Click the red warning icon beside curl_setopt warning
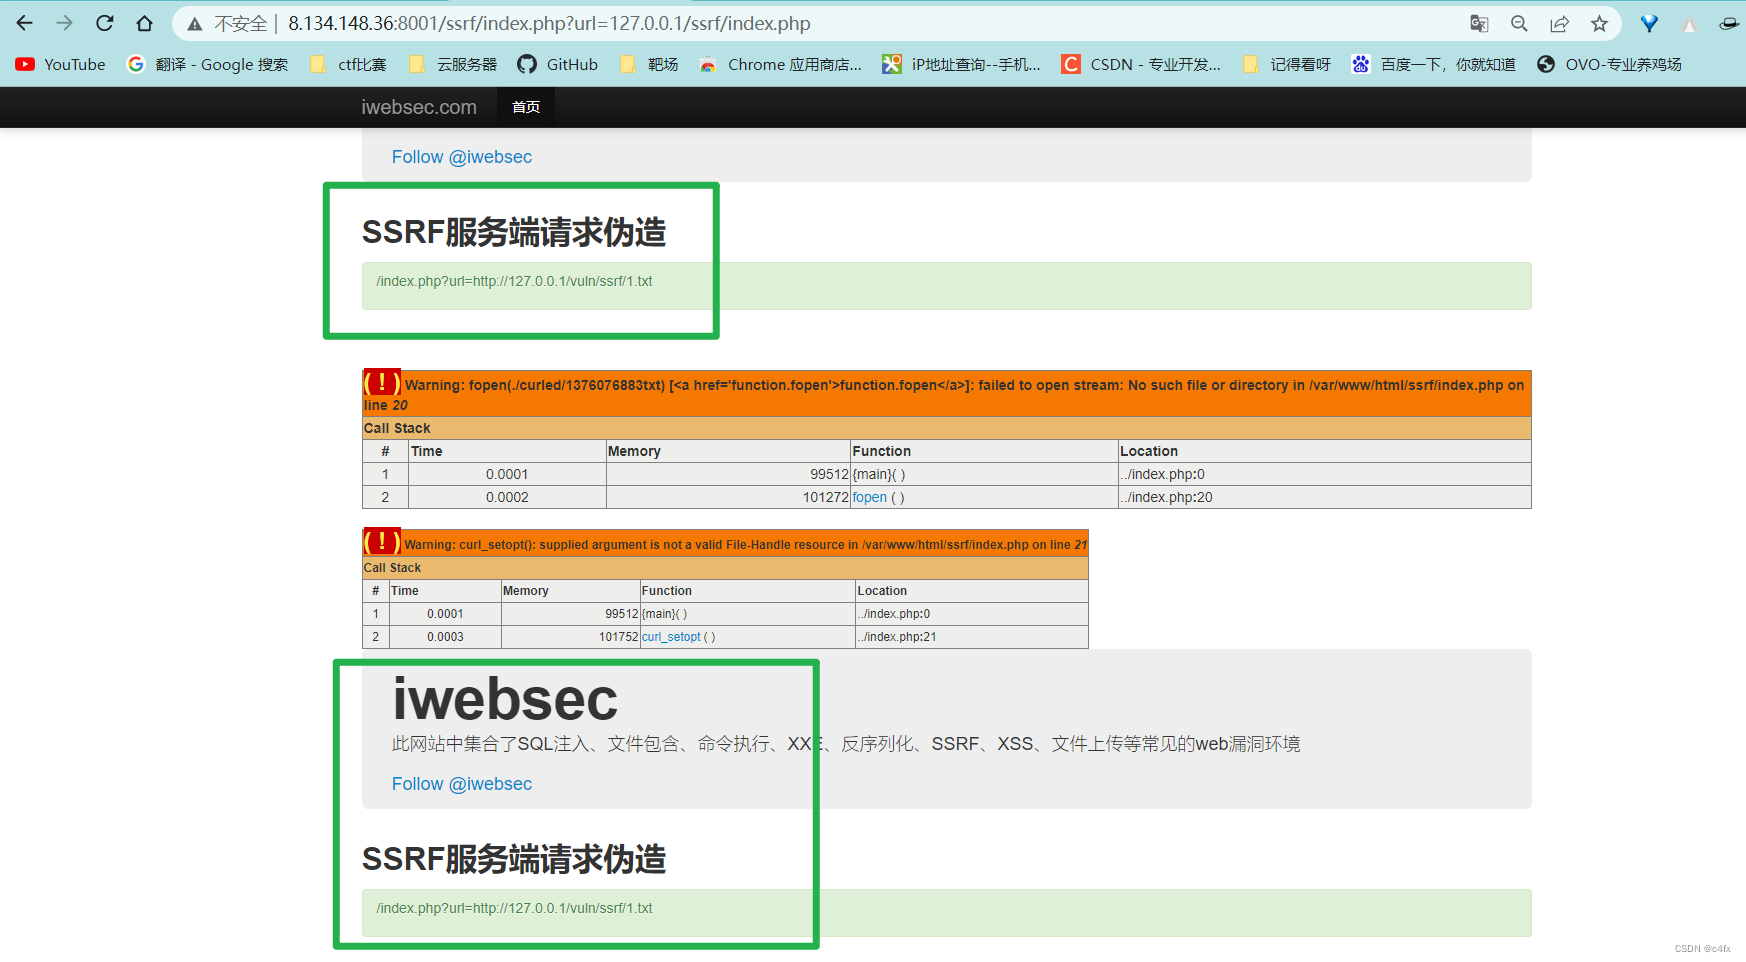The image size is (1746, 962). click(382, 541)
